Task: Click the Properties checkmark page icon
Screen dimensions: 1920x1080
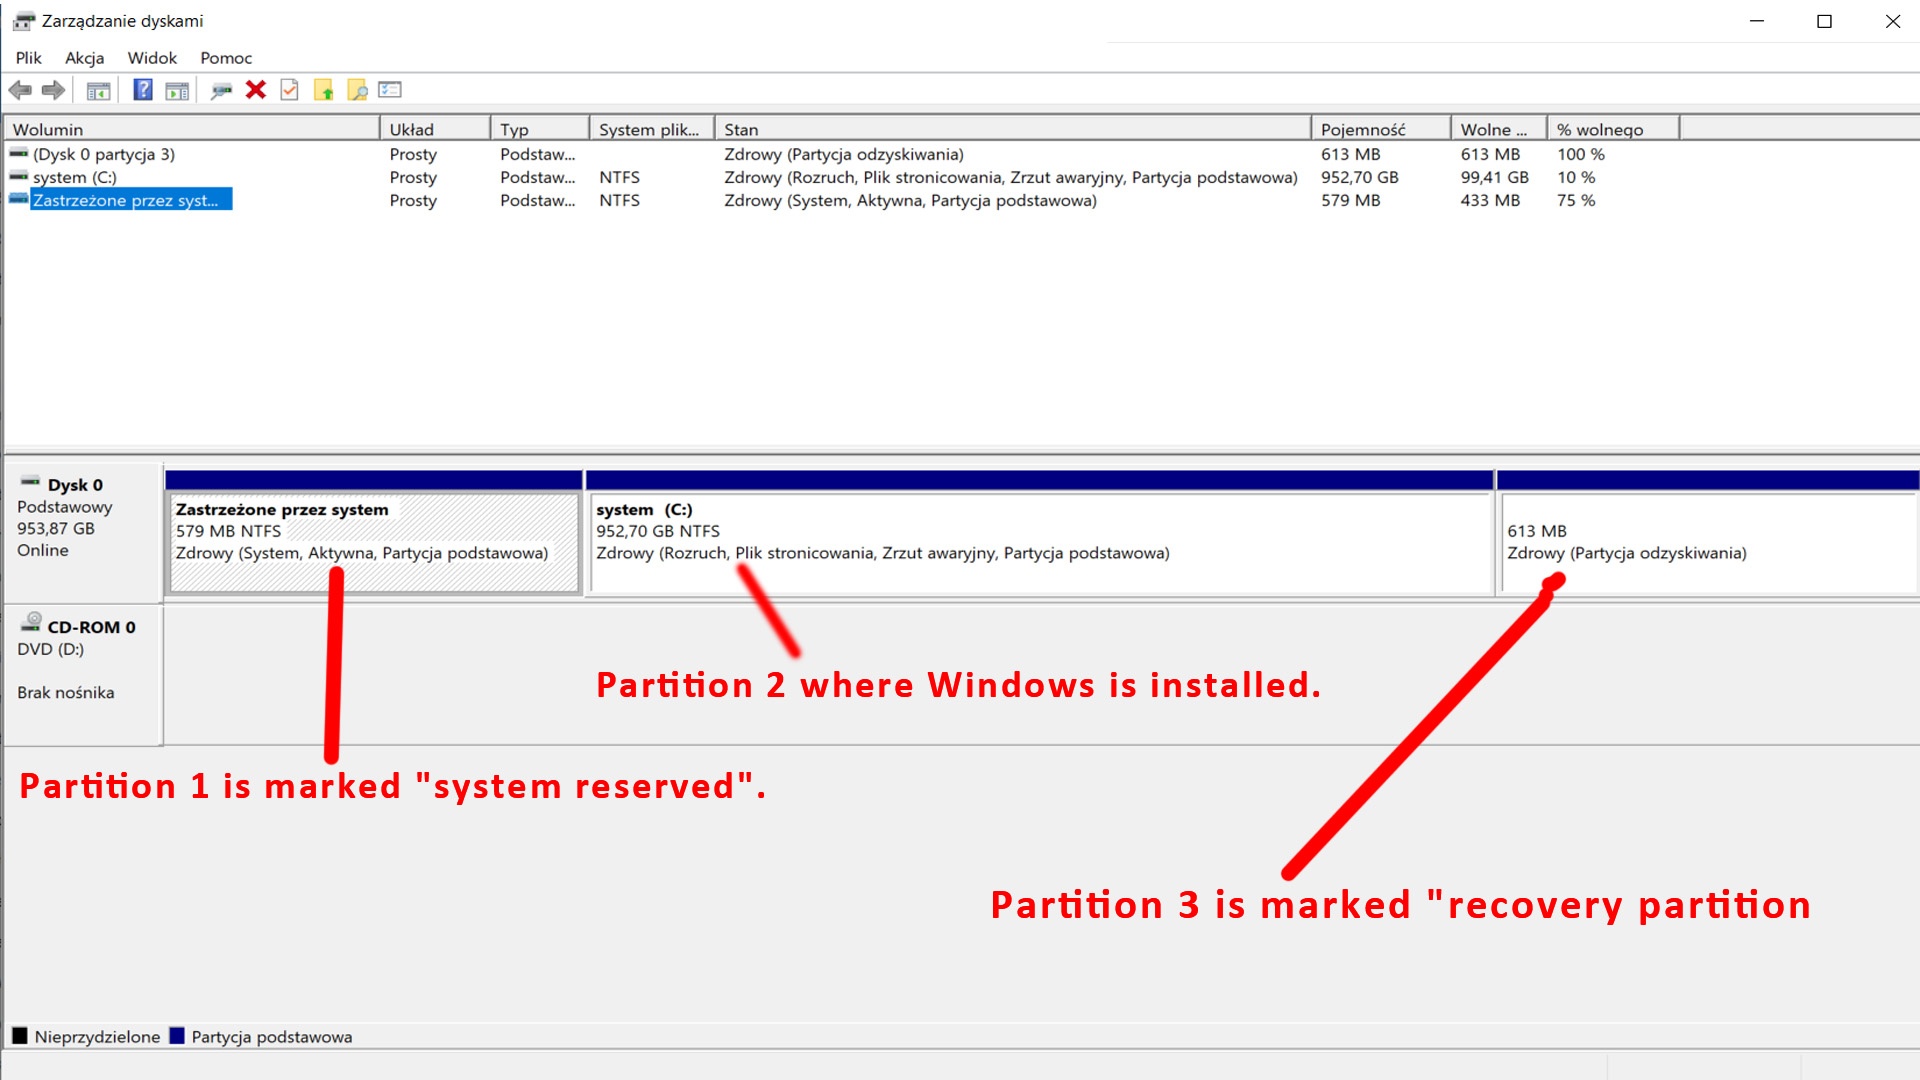Action: tap(289, 90)
